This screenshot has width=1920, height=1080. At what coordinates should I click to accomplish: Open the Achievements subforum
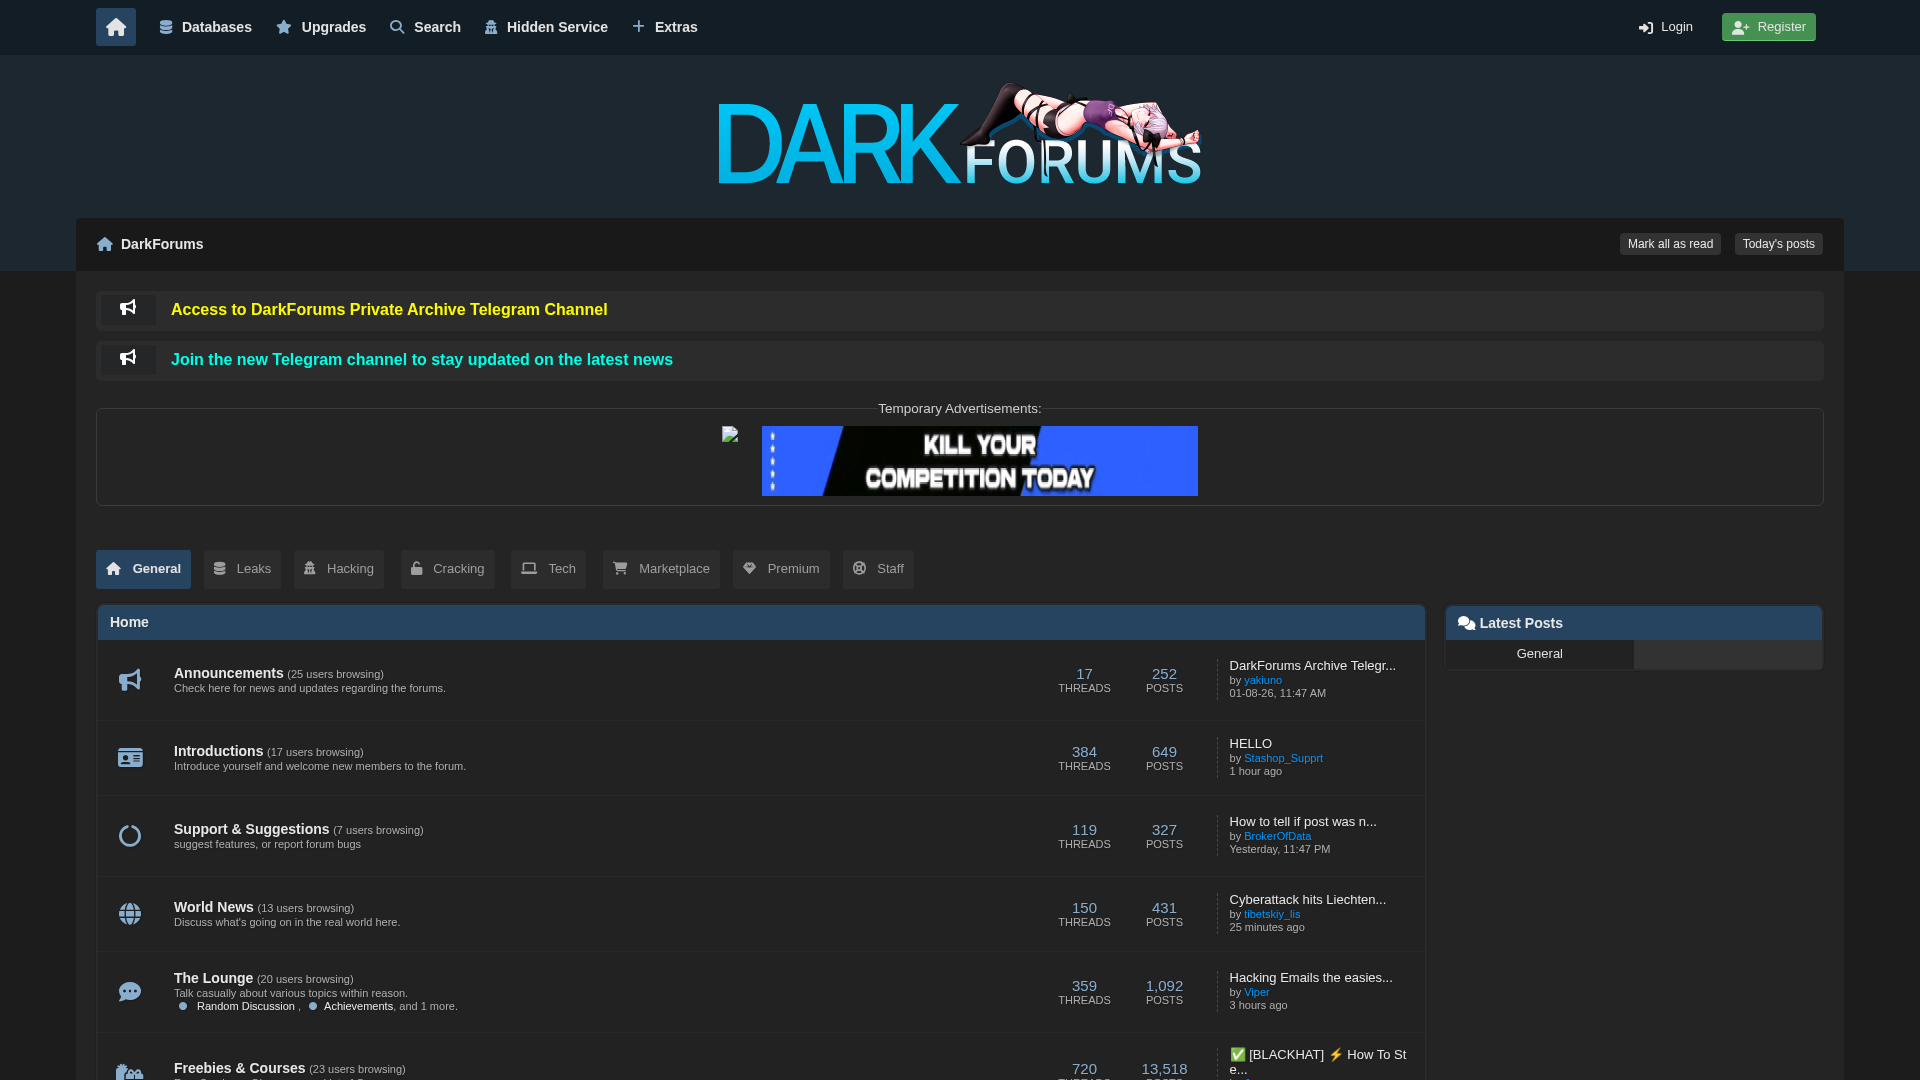point(358,1006)
